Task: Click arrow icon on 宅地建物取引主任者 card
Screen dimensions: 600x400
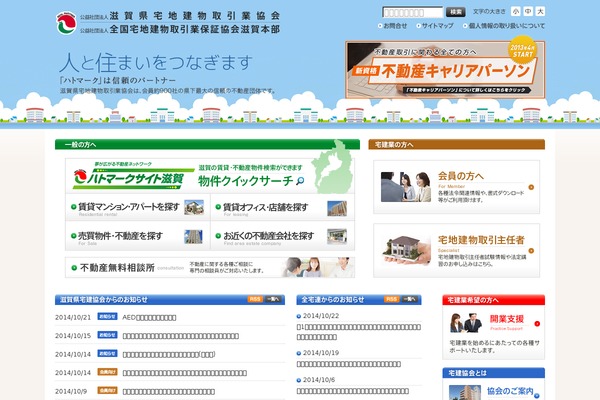Action: point(531,251)
